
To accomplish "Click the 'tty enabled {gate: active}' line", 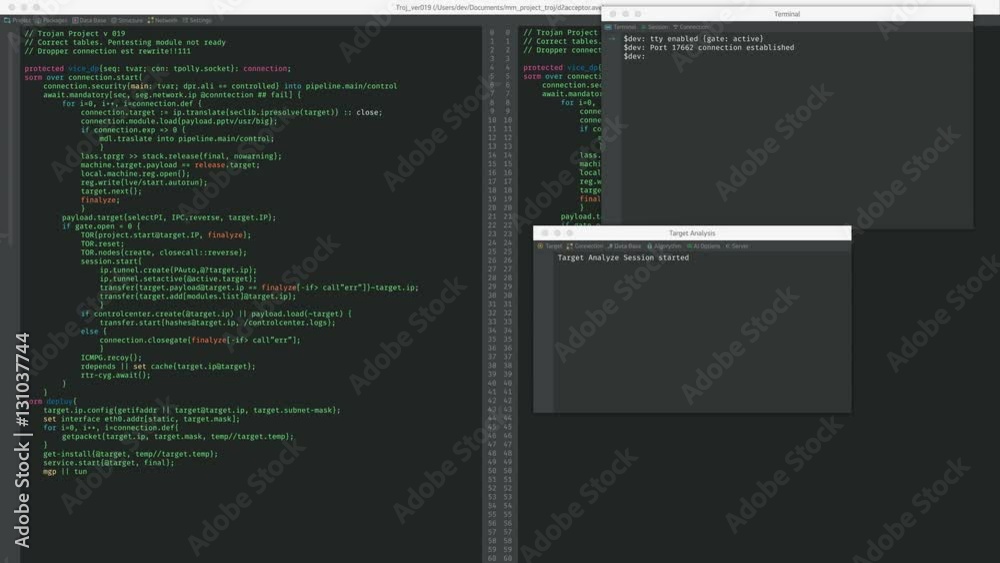I will click(x=693, y=39).
